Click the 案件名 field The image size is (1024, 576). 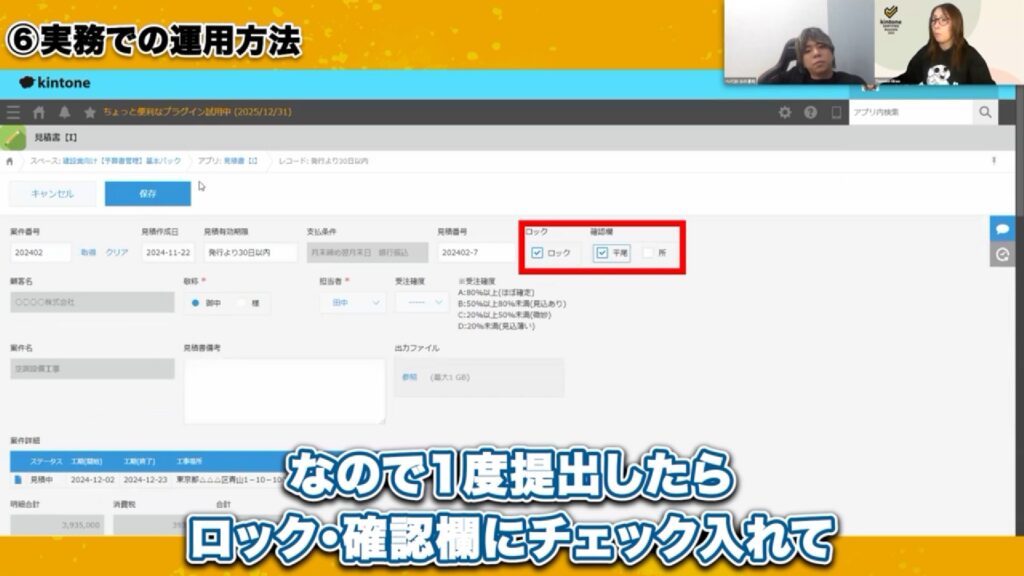[x=92, y=369]
